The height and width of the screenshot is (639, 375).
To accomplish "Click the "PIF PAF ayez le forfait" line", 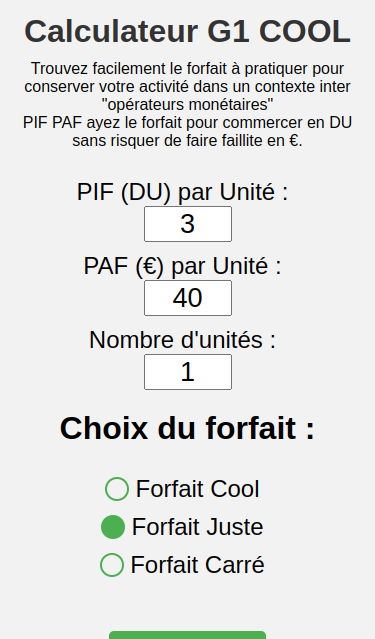I will 188,122.
